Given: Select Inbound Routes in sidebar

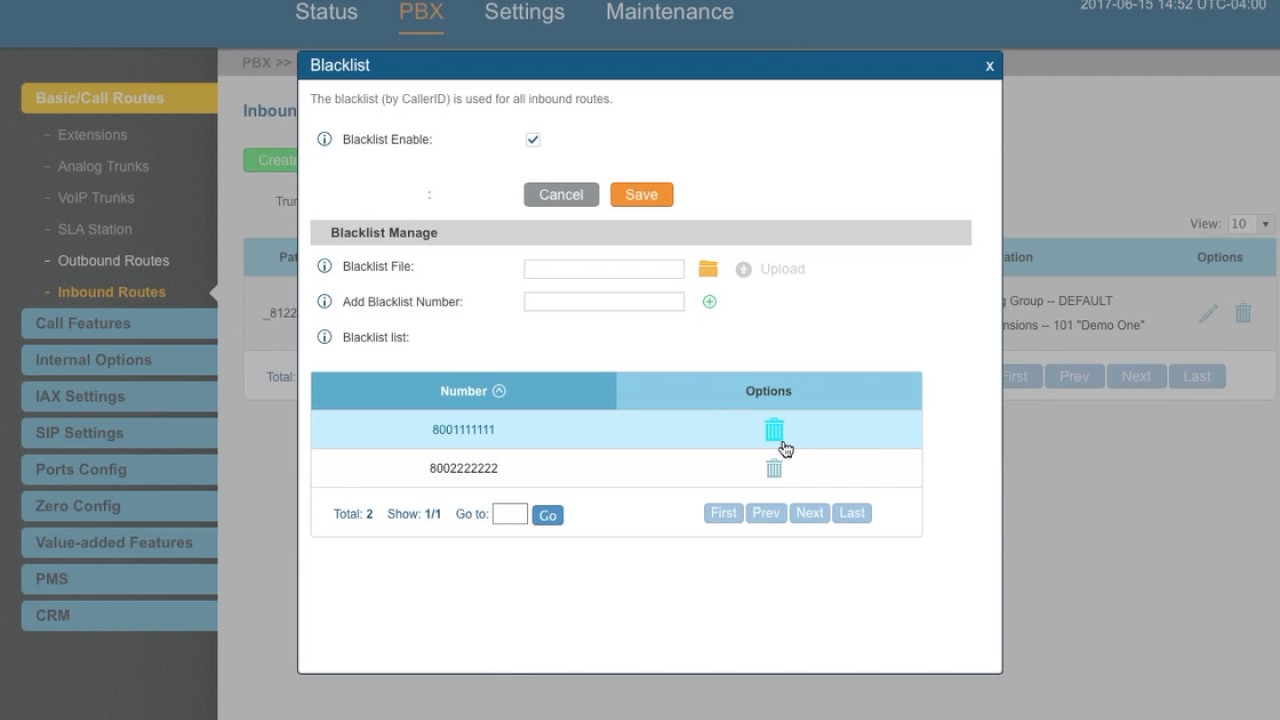Looking at the screenshot, I should click(112, 292).
